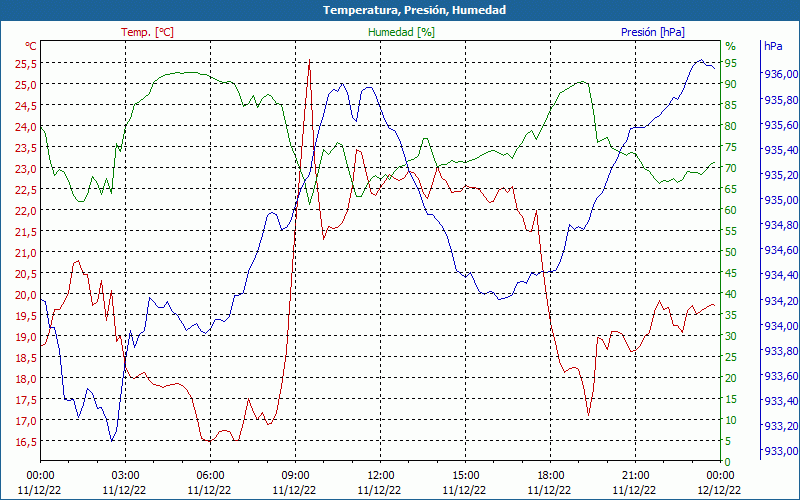Screen dimensions: 800x500
Task: Click the chart title "Temperatura, Presión, Humedad"
Action: point(414,10)
